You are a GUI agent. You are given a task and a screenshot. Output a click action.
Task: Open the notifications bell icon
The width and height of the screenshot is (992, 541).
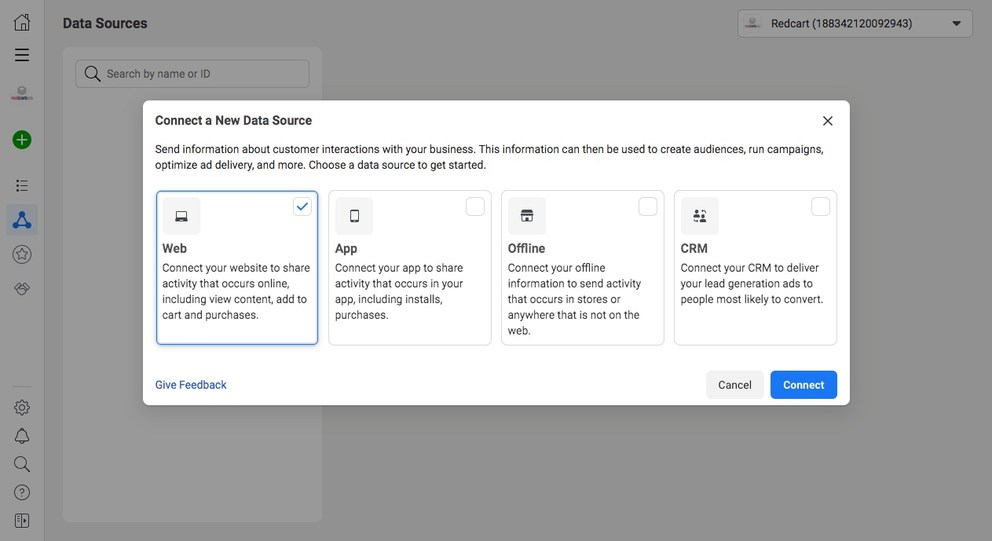[x=22, y=436]
